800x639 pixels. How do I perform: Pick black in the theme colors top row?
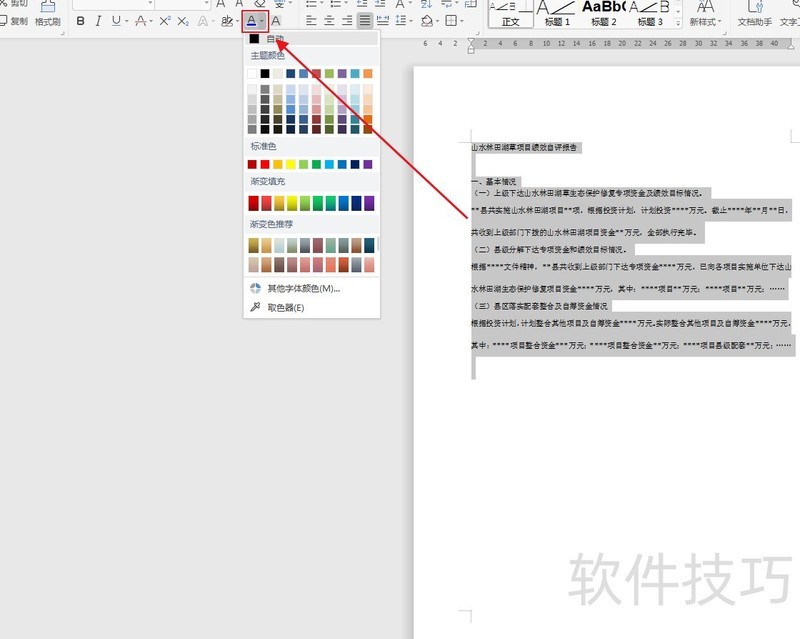[x=265, y=73]
